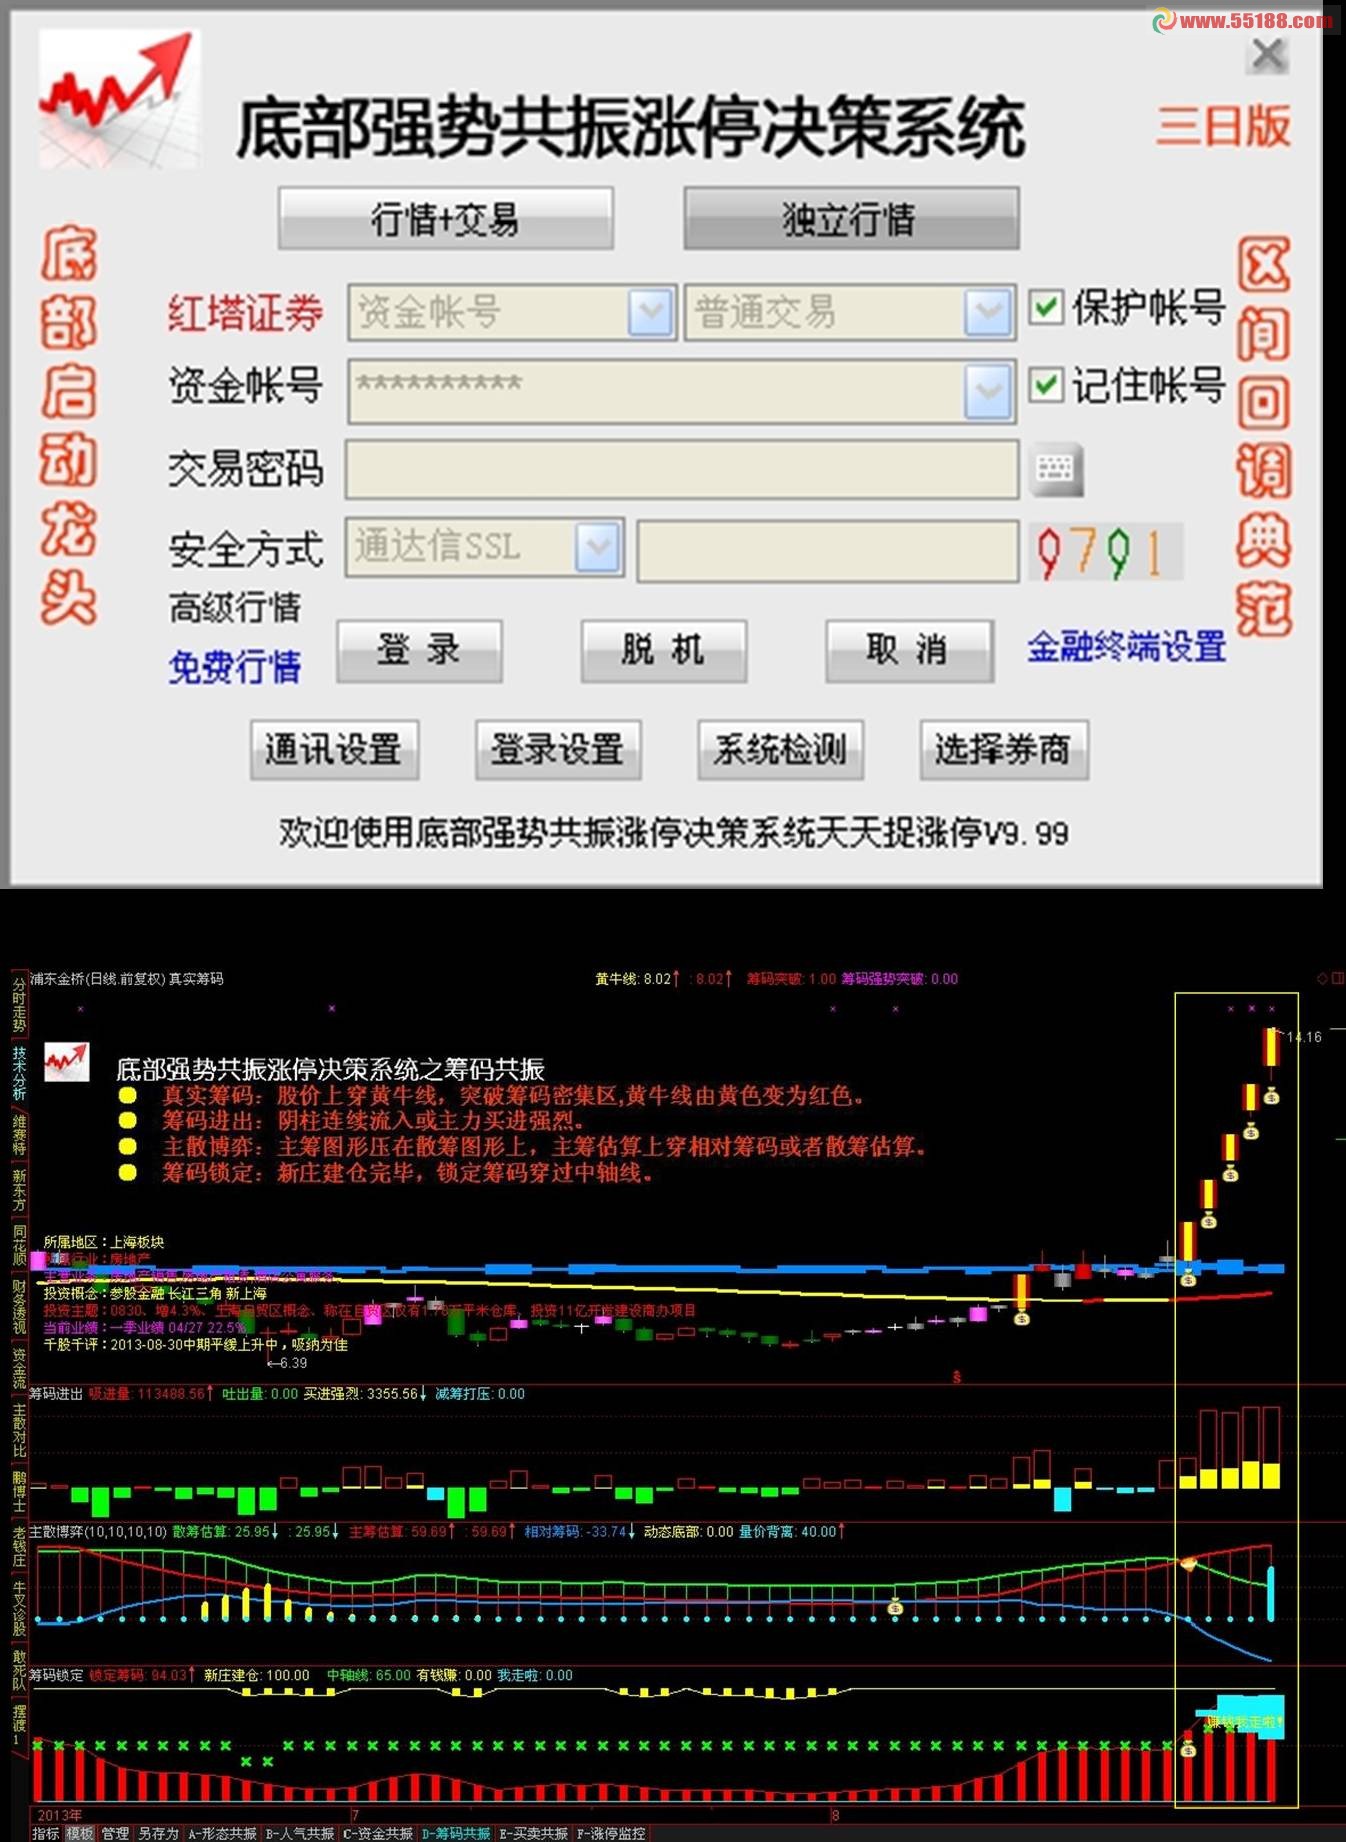Select the 资金流 sidebar tab
Viewport: 1346px width, 1842px height.
19,1368
